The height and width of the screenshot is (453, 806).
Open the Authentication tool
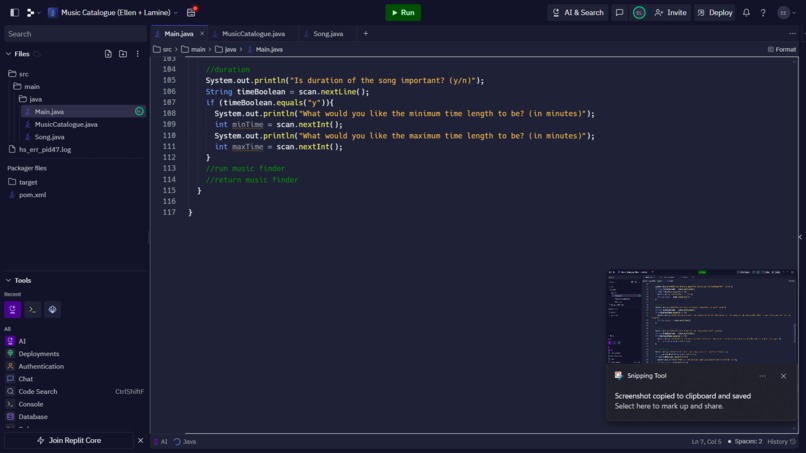point(41,367)
